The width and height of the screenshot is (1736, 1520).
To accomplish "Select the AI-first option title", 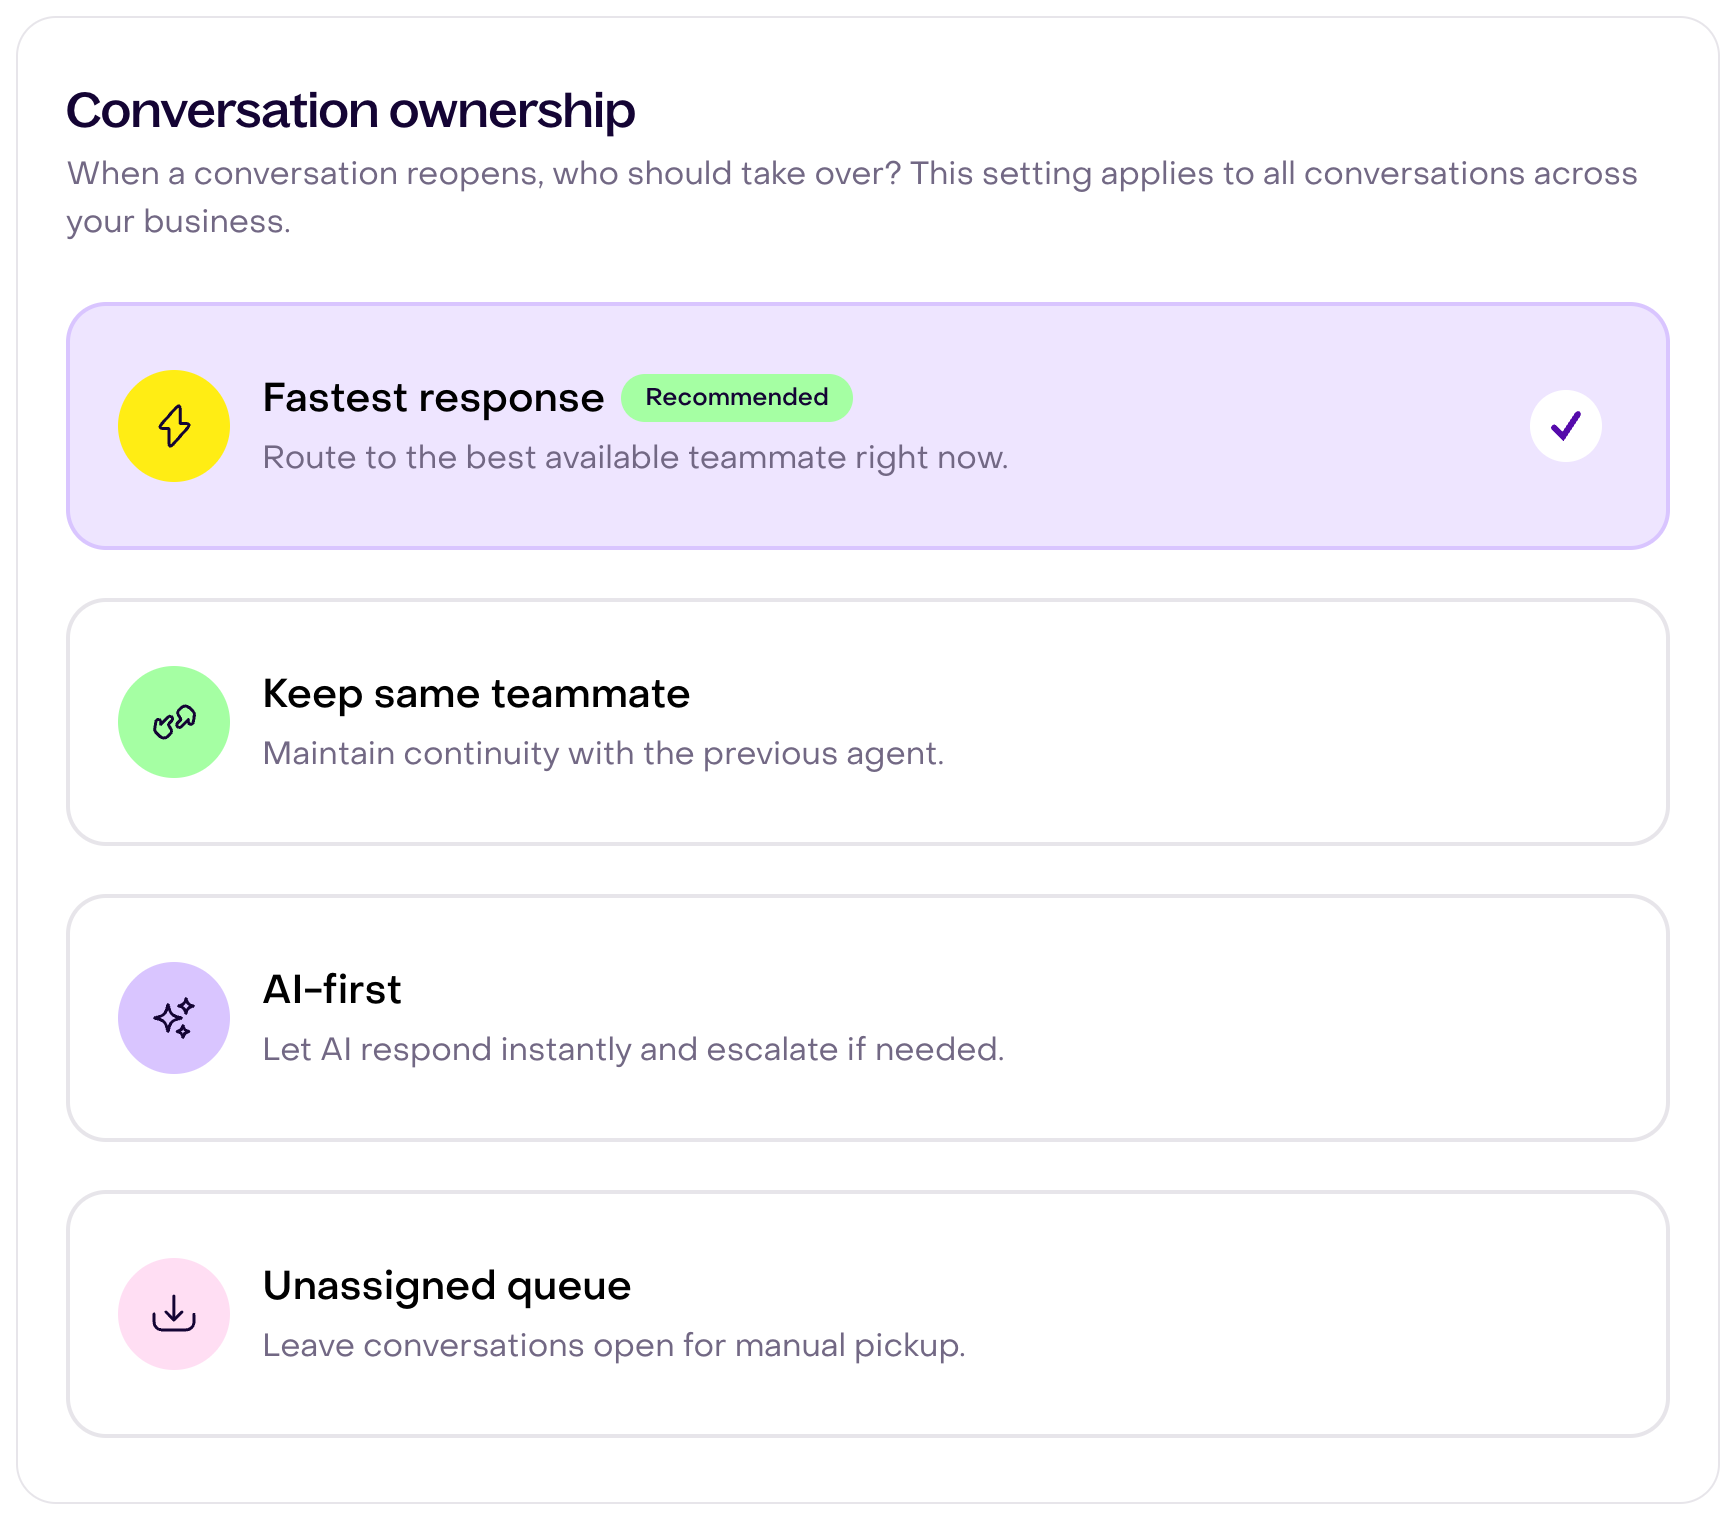I will (332, 990).
